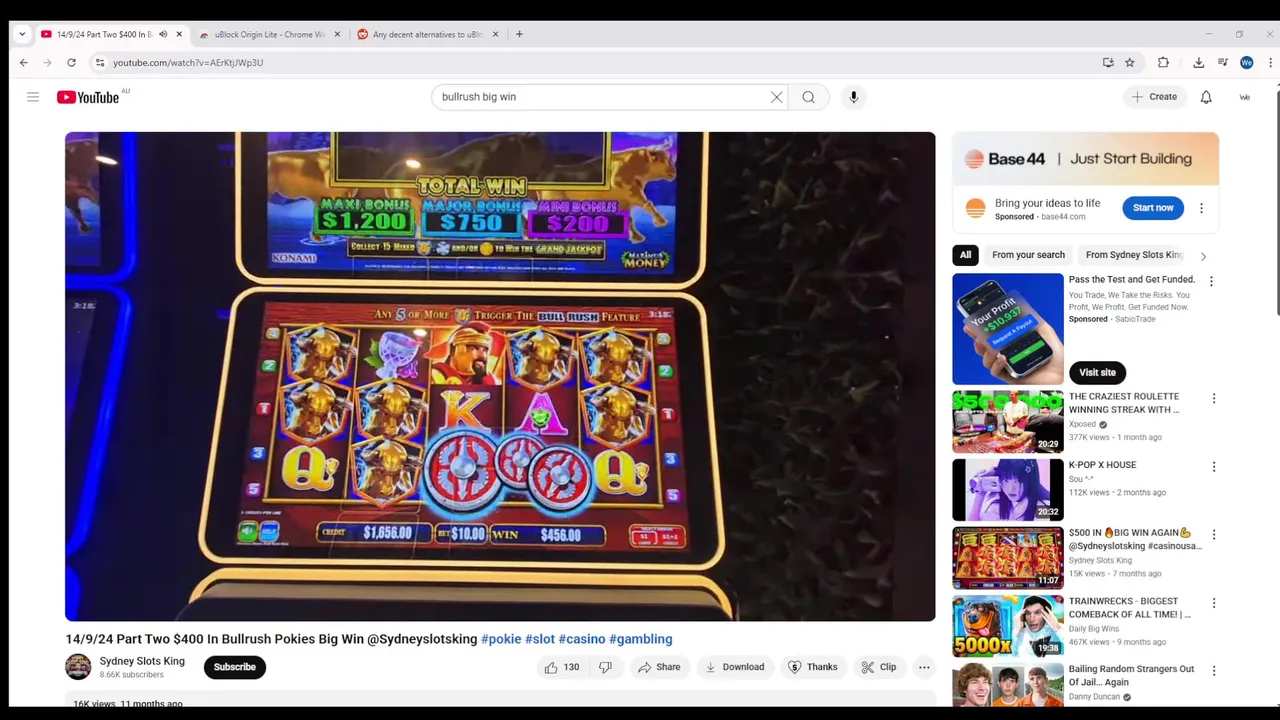Open media controls in Chrome toolbar
The image size is (1280, 720).
click(1222, 62)
